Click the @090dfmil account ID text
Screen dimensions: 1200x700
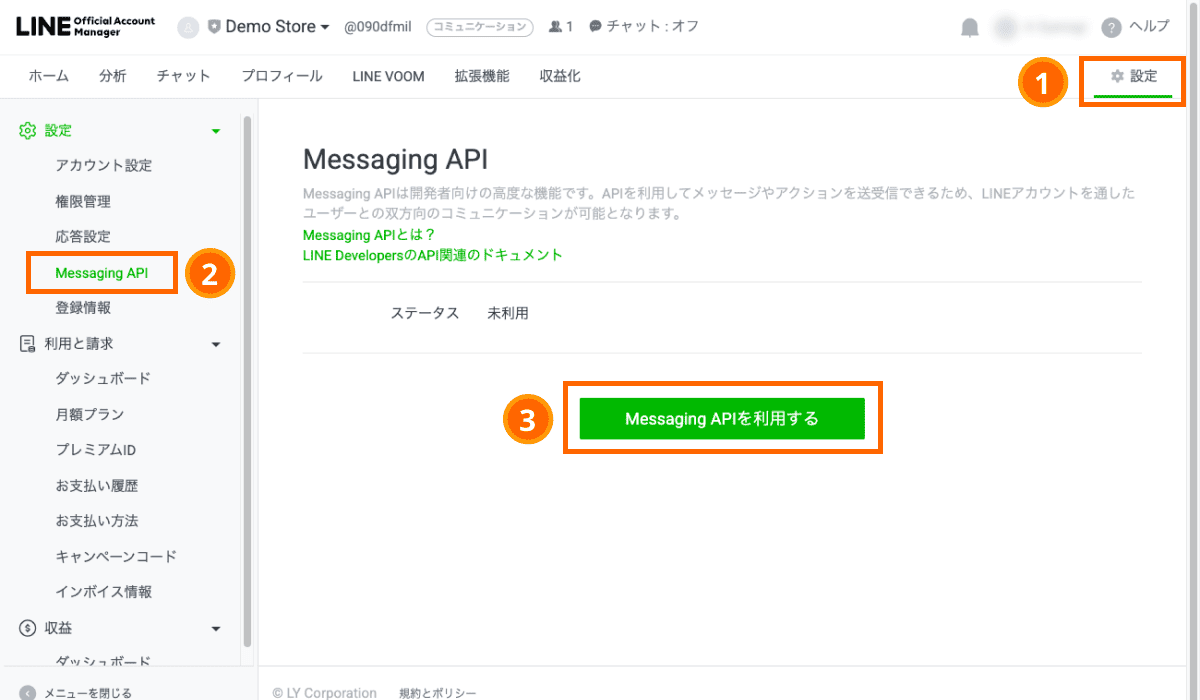coord(378,27)
